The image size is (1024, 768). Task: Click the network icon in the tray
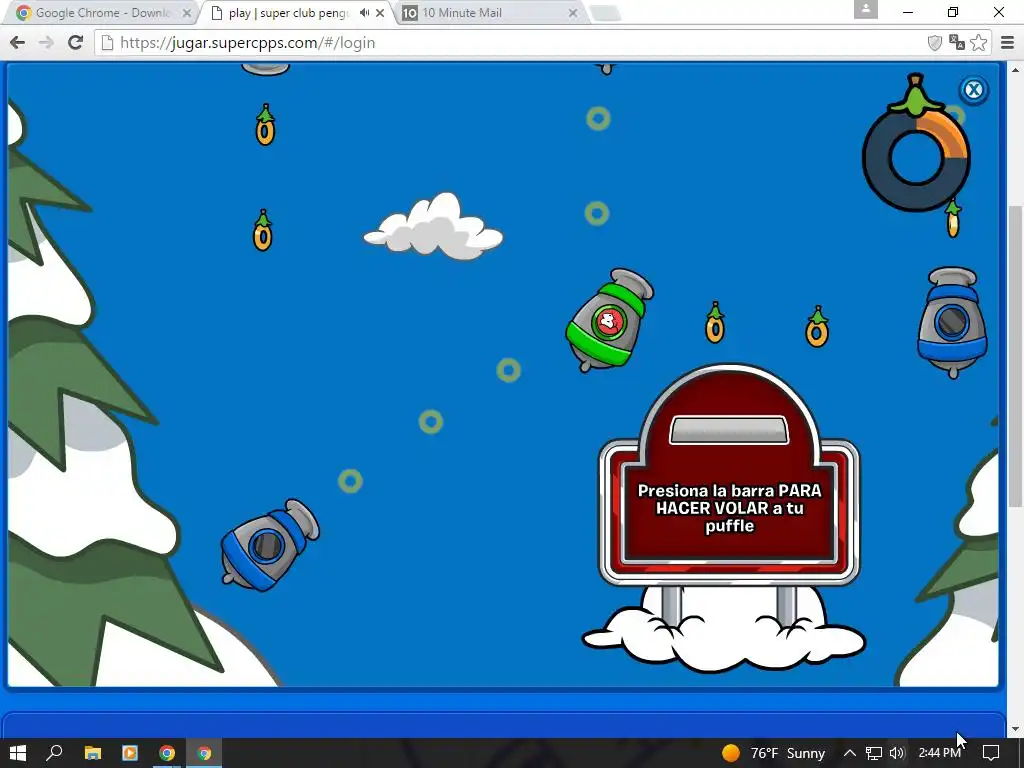point(873,753)
